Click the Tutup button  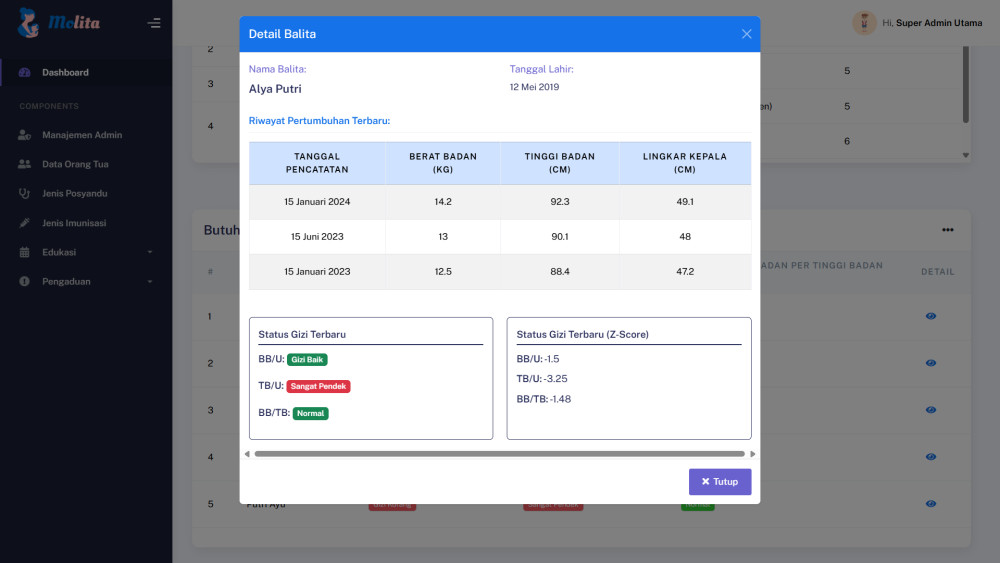click(719, 482)
